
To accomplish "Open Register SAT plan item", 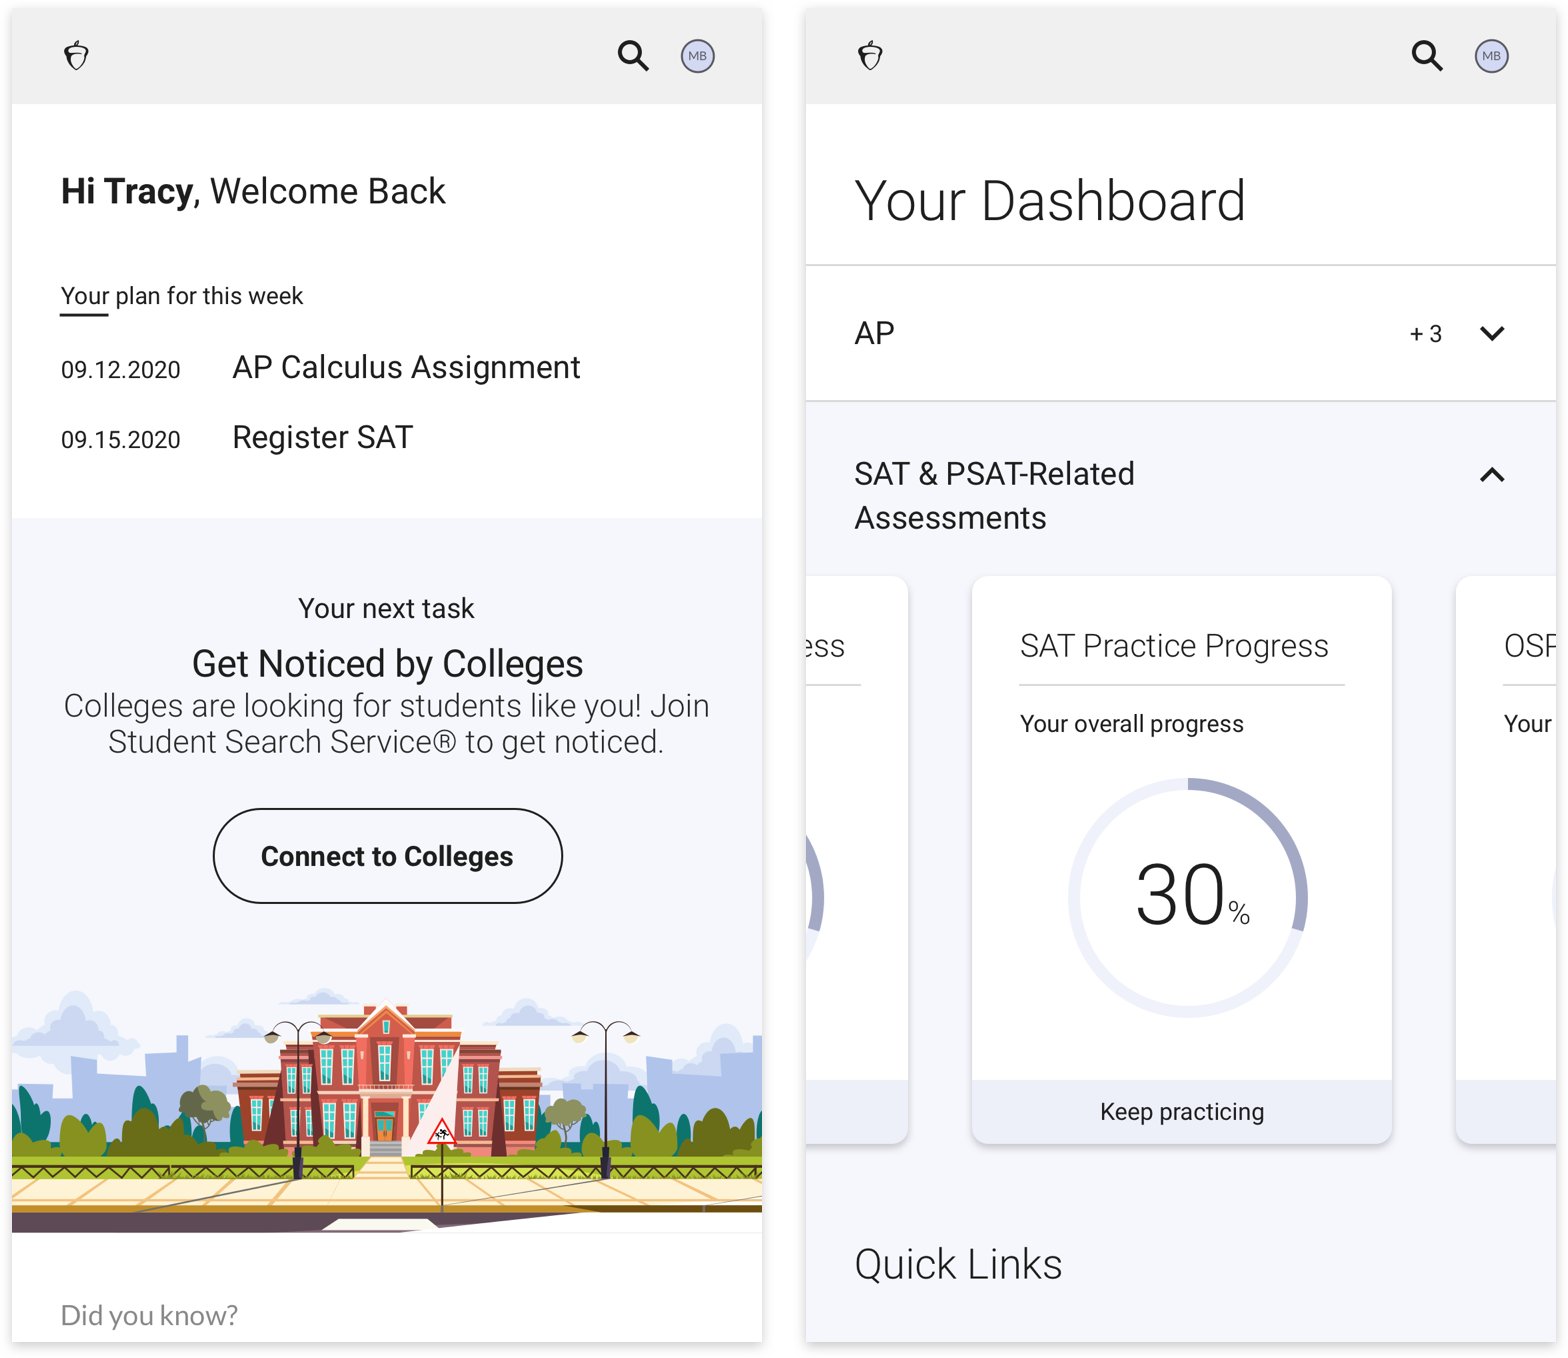I will coord(322,438).
